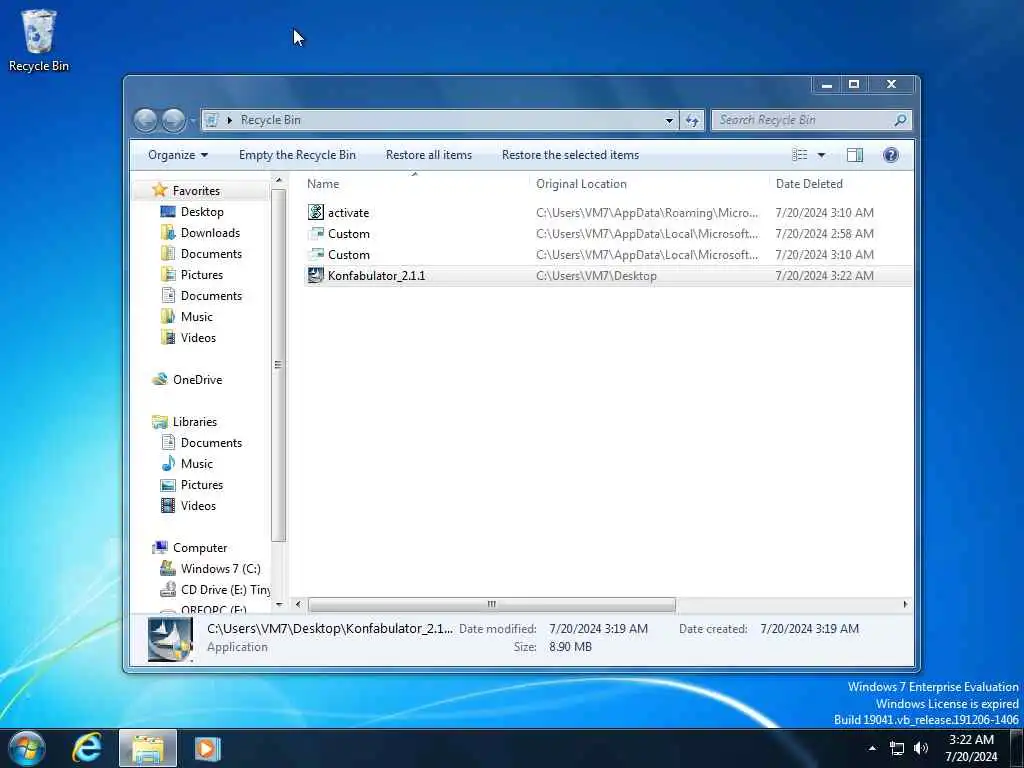The height and width of the screenshot is (768, 1024).
Task: Open Windows Media Player from taskbar
Action: [x=207, y=748]
